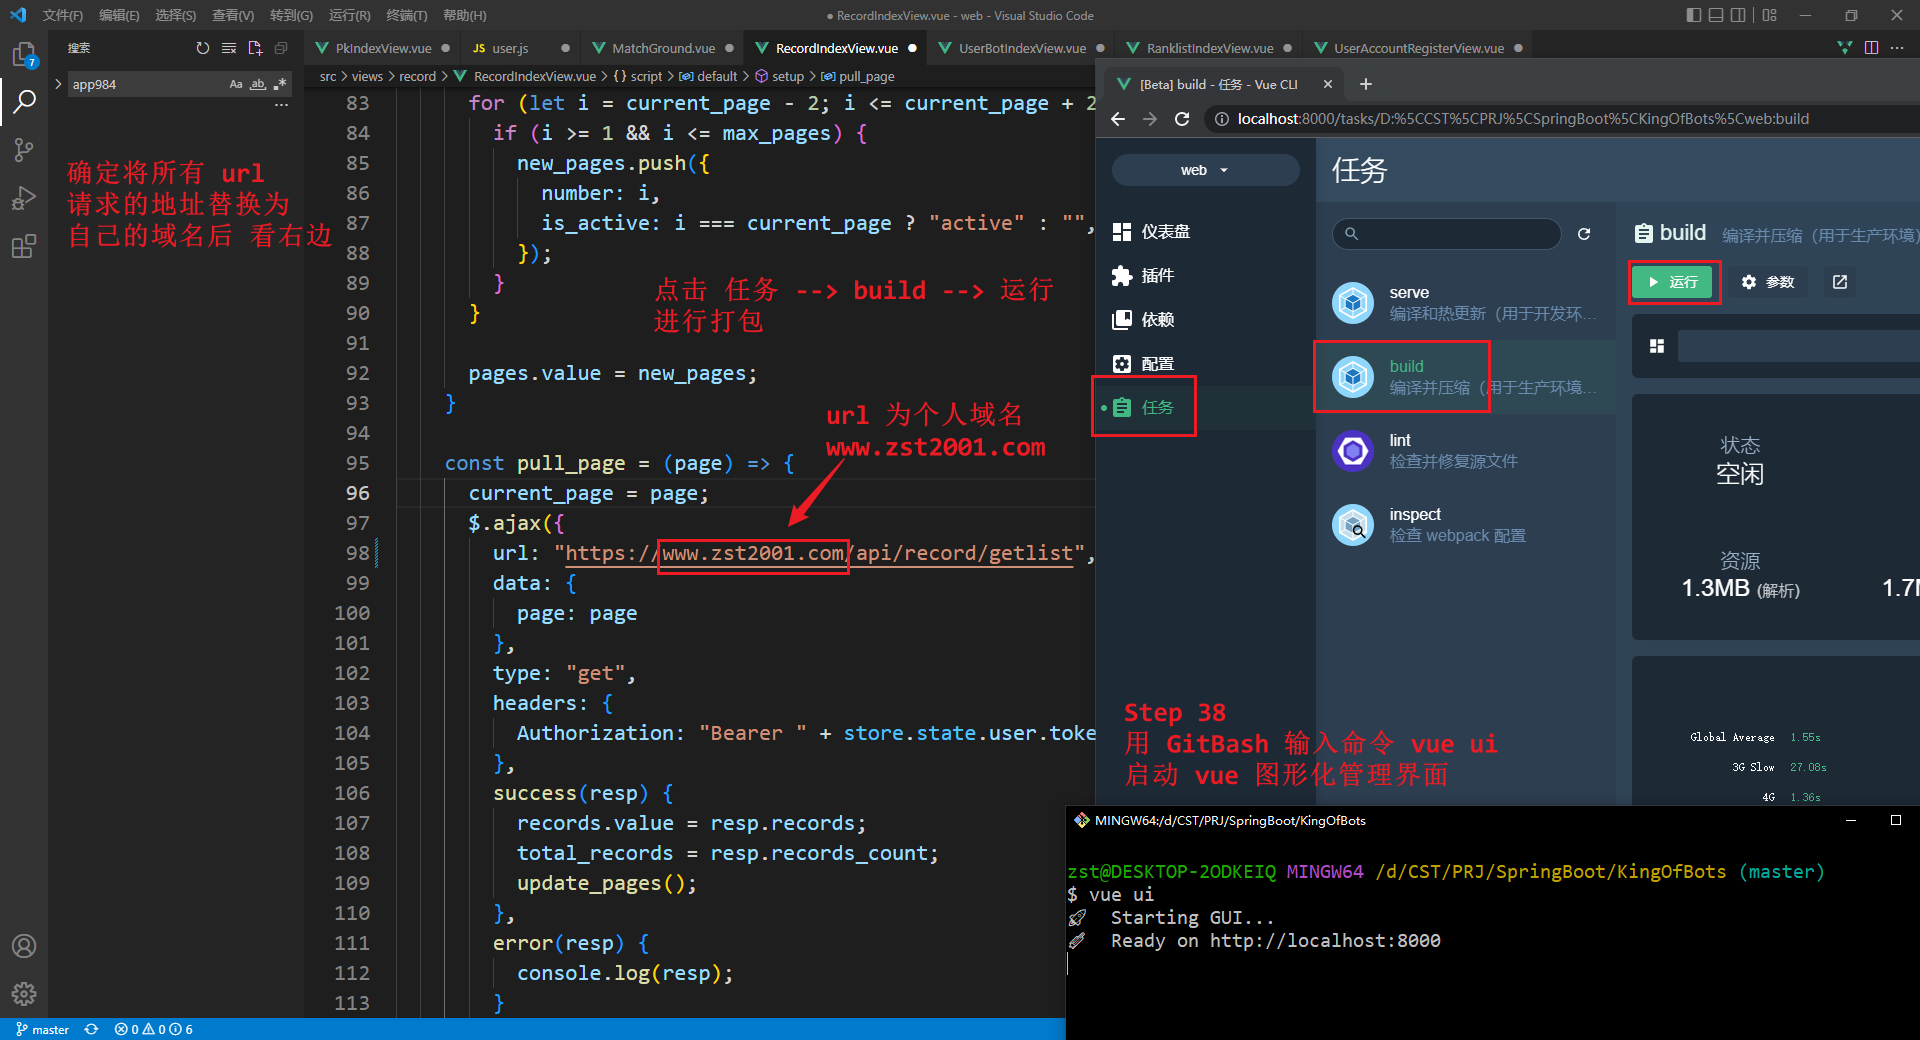The width and height of the screenshot is (1920, 1040).
Task: Toggle Use Regular Expression in search box
Action: coord(280,84)
